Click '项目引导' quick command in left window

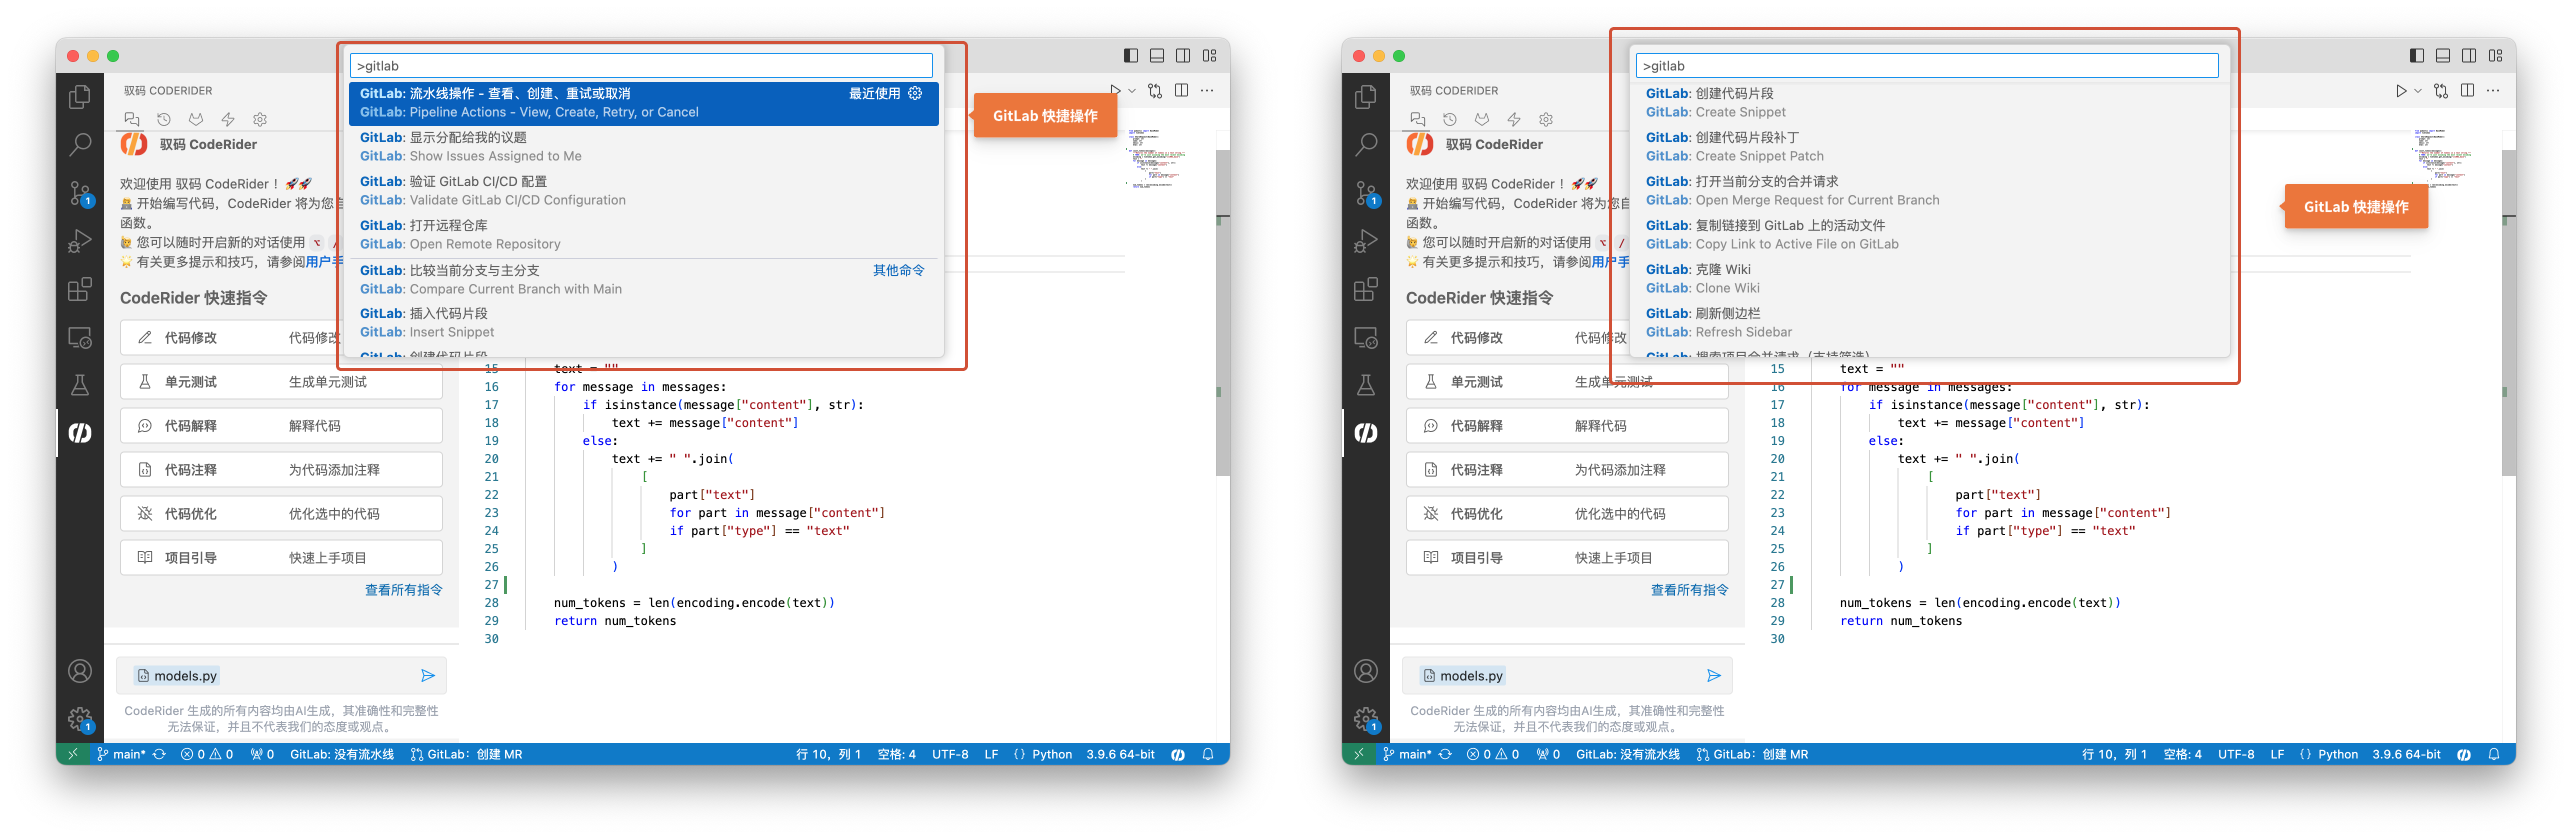(x=281, y=558)
